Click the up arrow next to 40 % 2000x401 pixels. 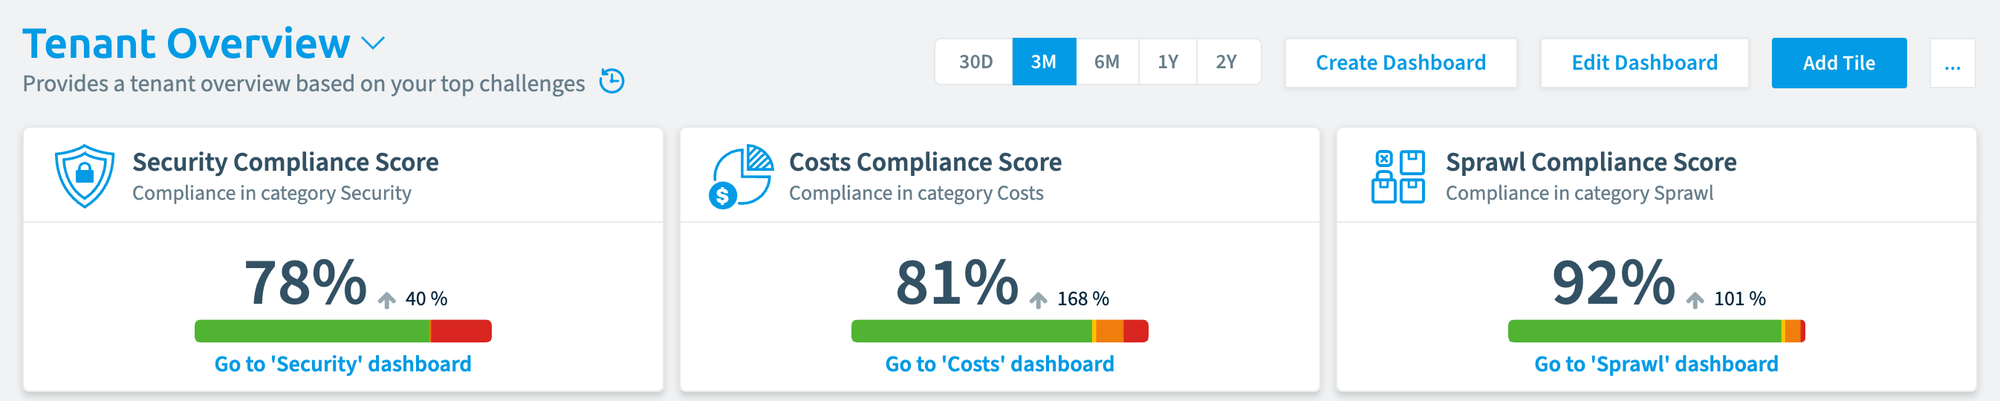(387, 300)
